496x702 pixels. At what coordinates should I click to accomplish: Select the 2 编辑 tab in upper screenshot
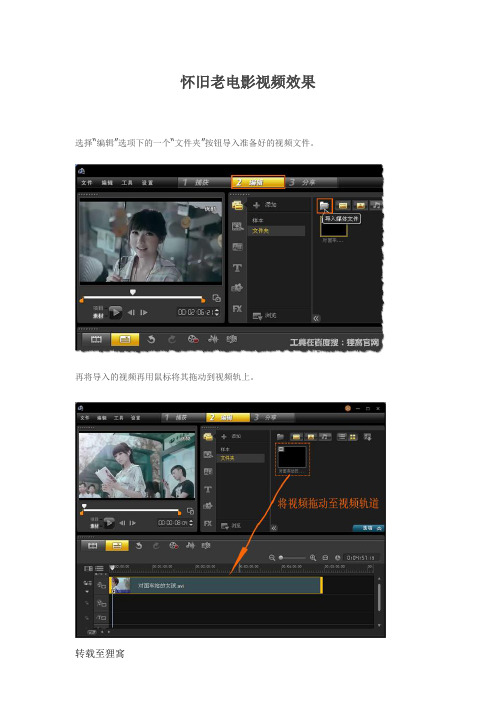pos(258,182)
